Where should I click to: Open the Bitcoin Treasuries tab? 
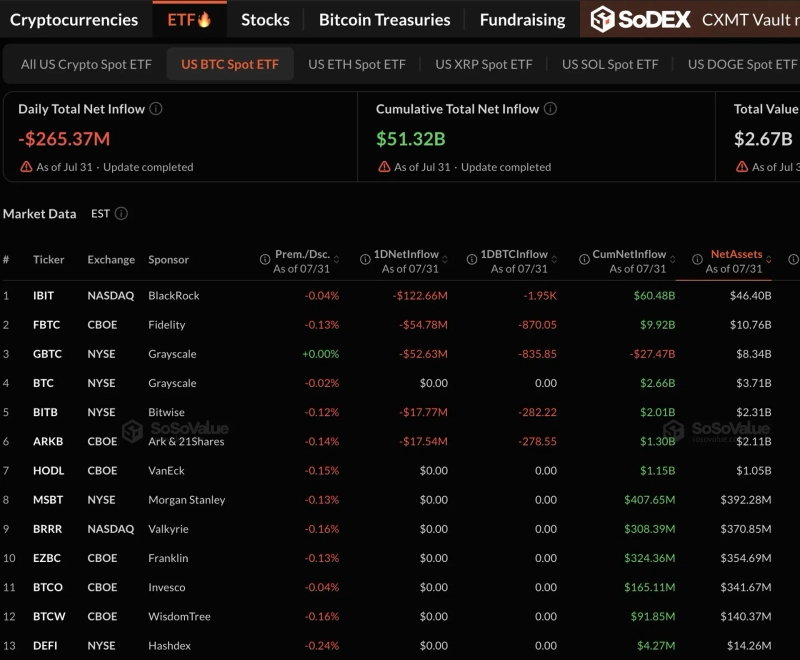(385, 20)
